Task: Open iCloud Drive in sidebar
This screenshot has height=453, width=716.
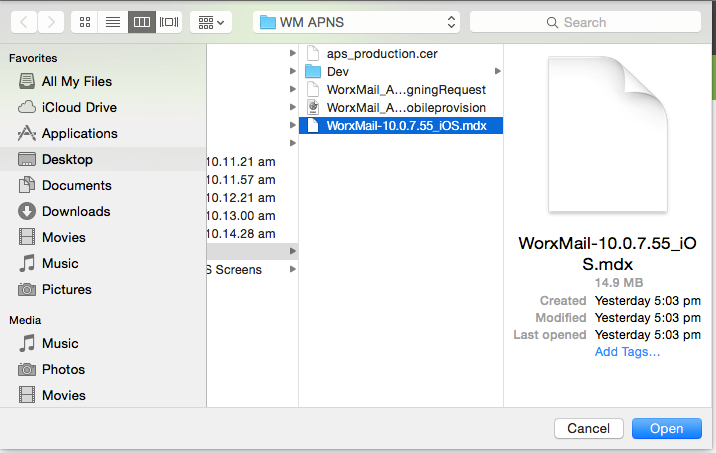Action: (x=79, y=107)
